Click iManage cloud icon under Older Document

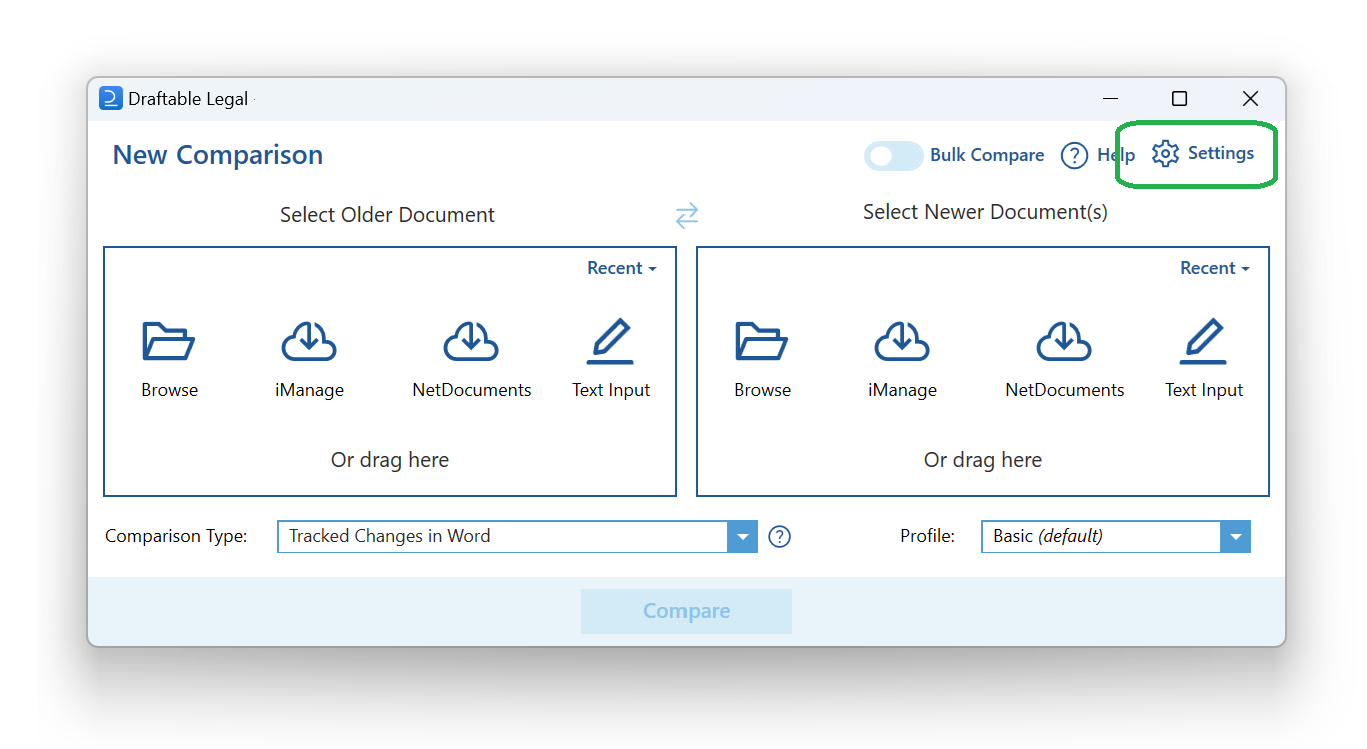tap(309, 341)
